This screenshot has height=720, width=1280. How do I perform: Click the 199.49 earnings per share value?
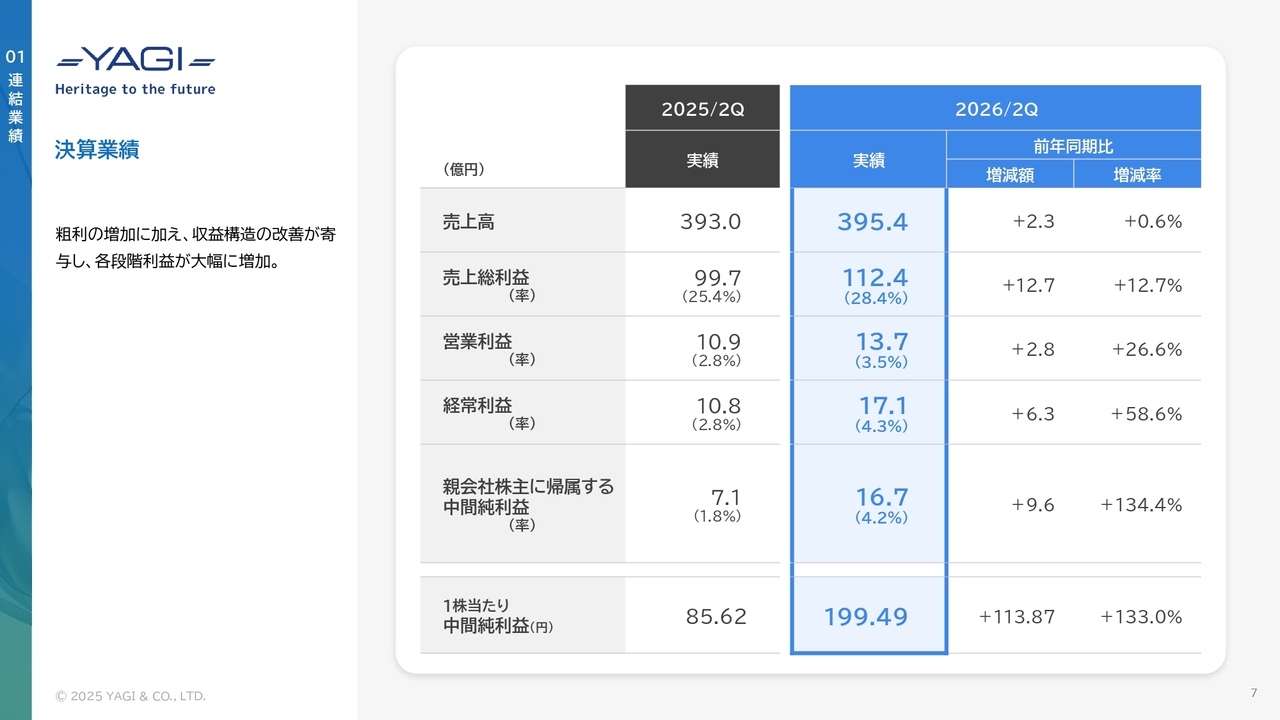(x=866, y=617)
